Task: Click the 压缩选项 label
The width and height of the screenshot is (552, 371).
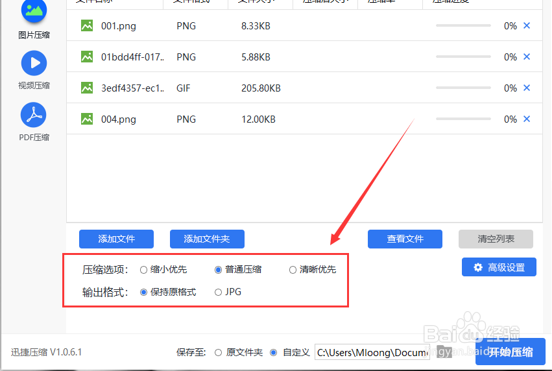Action: click(x=105, y=270)
